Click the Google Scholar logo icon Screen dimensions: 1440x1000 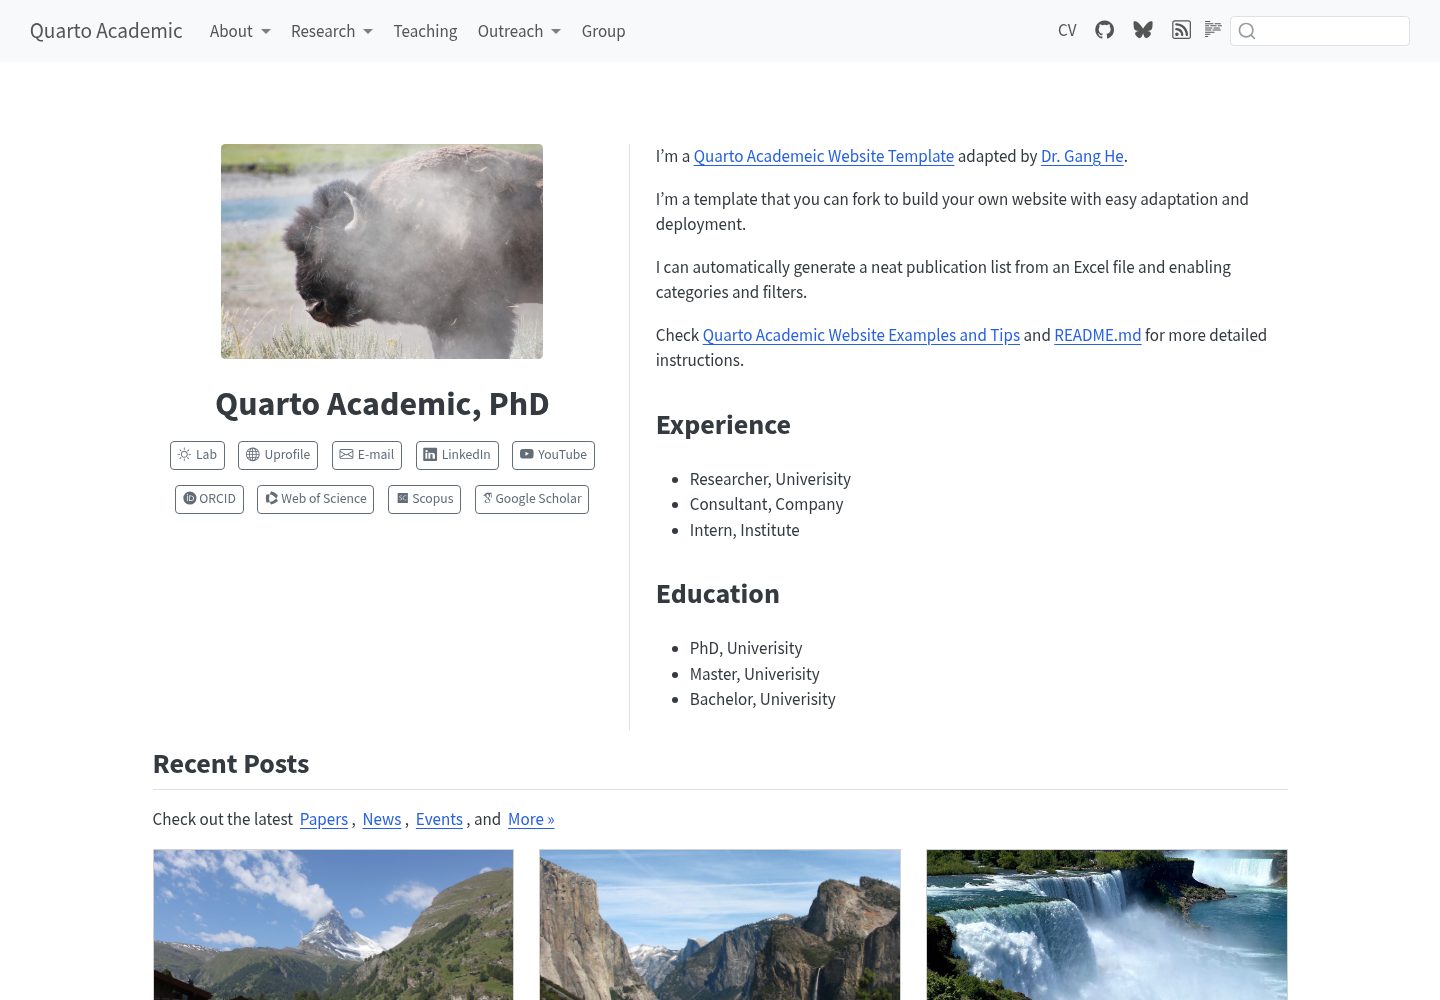[x=488, y=498]
